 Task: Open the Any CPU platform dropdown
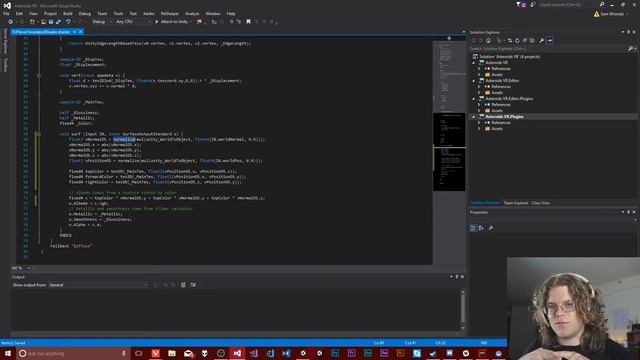click(x=133, y=22)
